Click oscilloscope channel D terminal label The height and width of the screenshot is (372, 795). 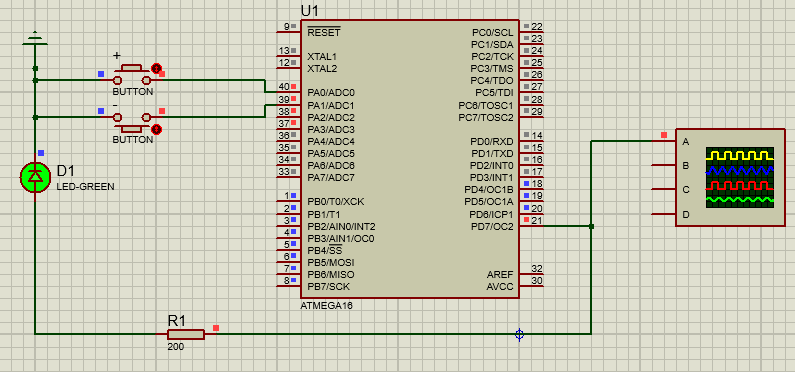tap(686, 214)
